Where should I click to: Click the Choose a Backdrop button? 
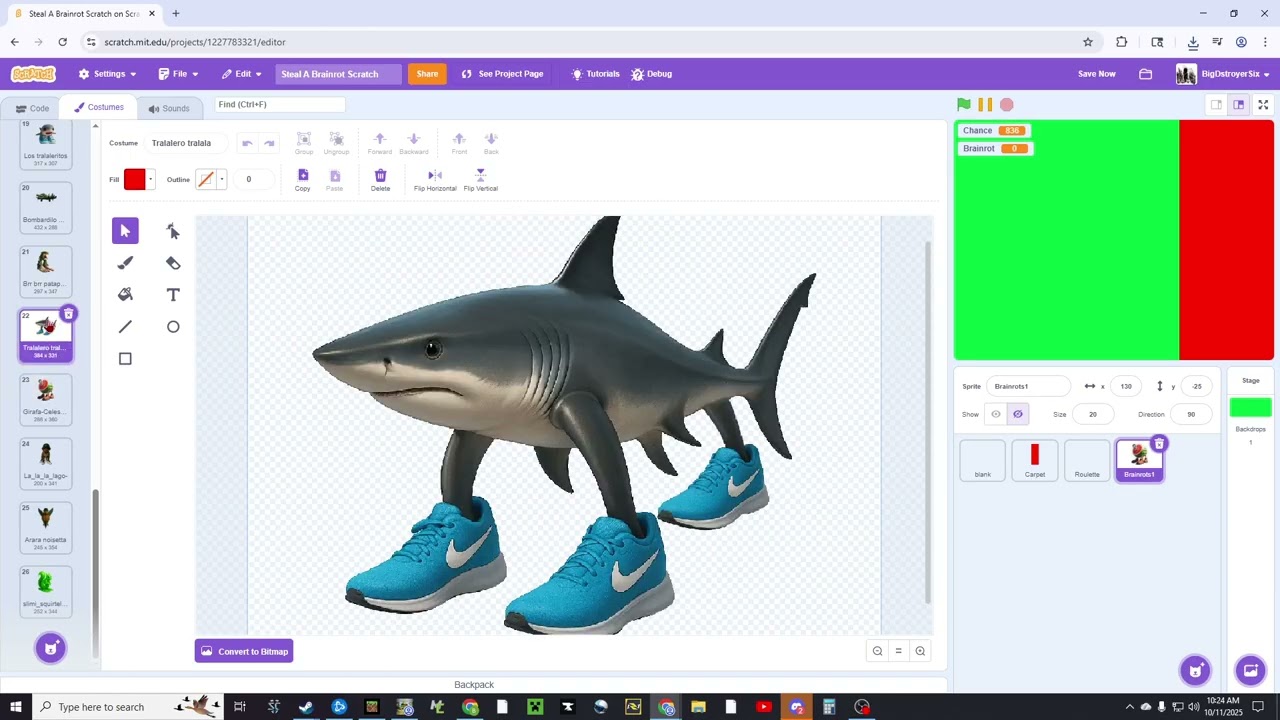click(1250, 670)
